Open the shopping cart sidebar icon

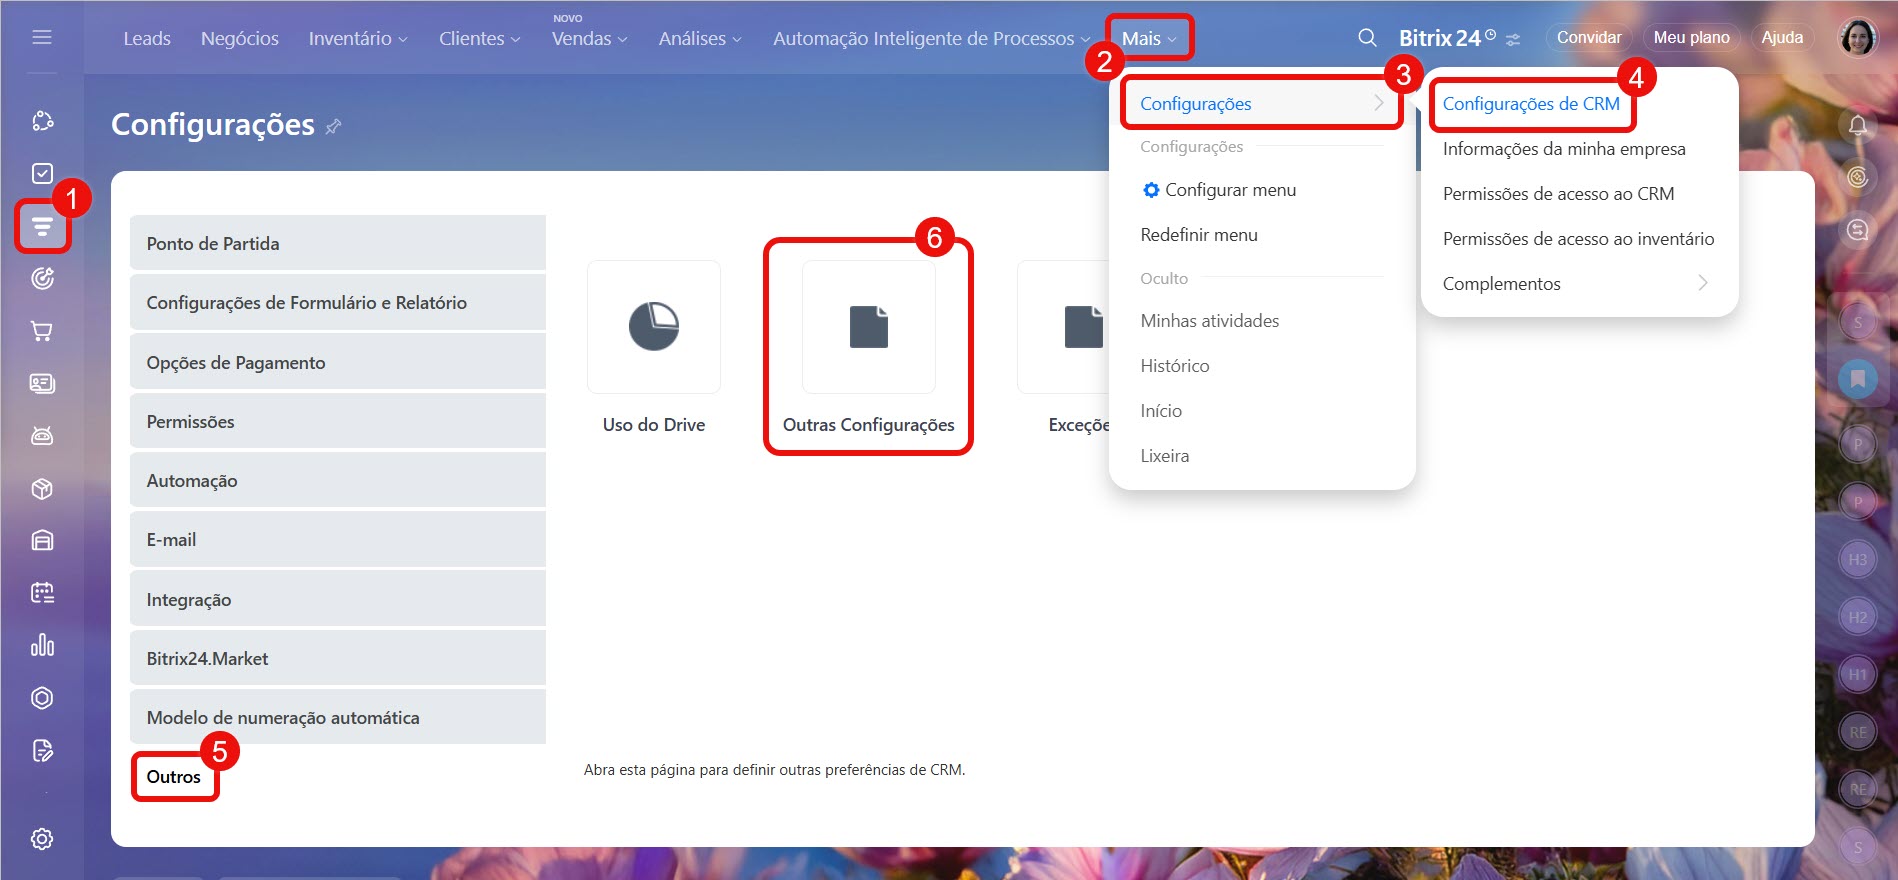pos(42,331)
